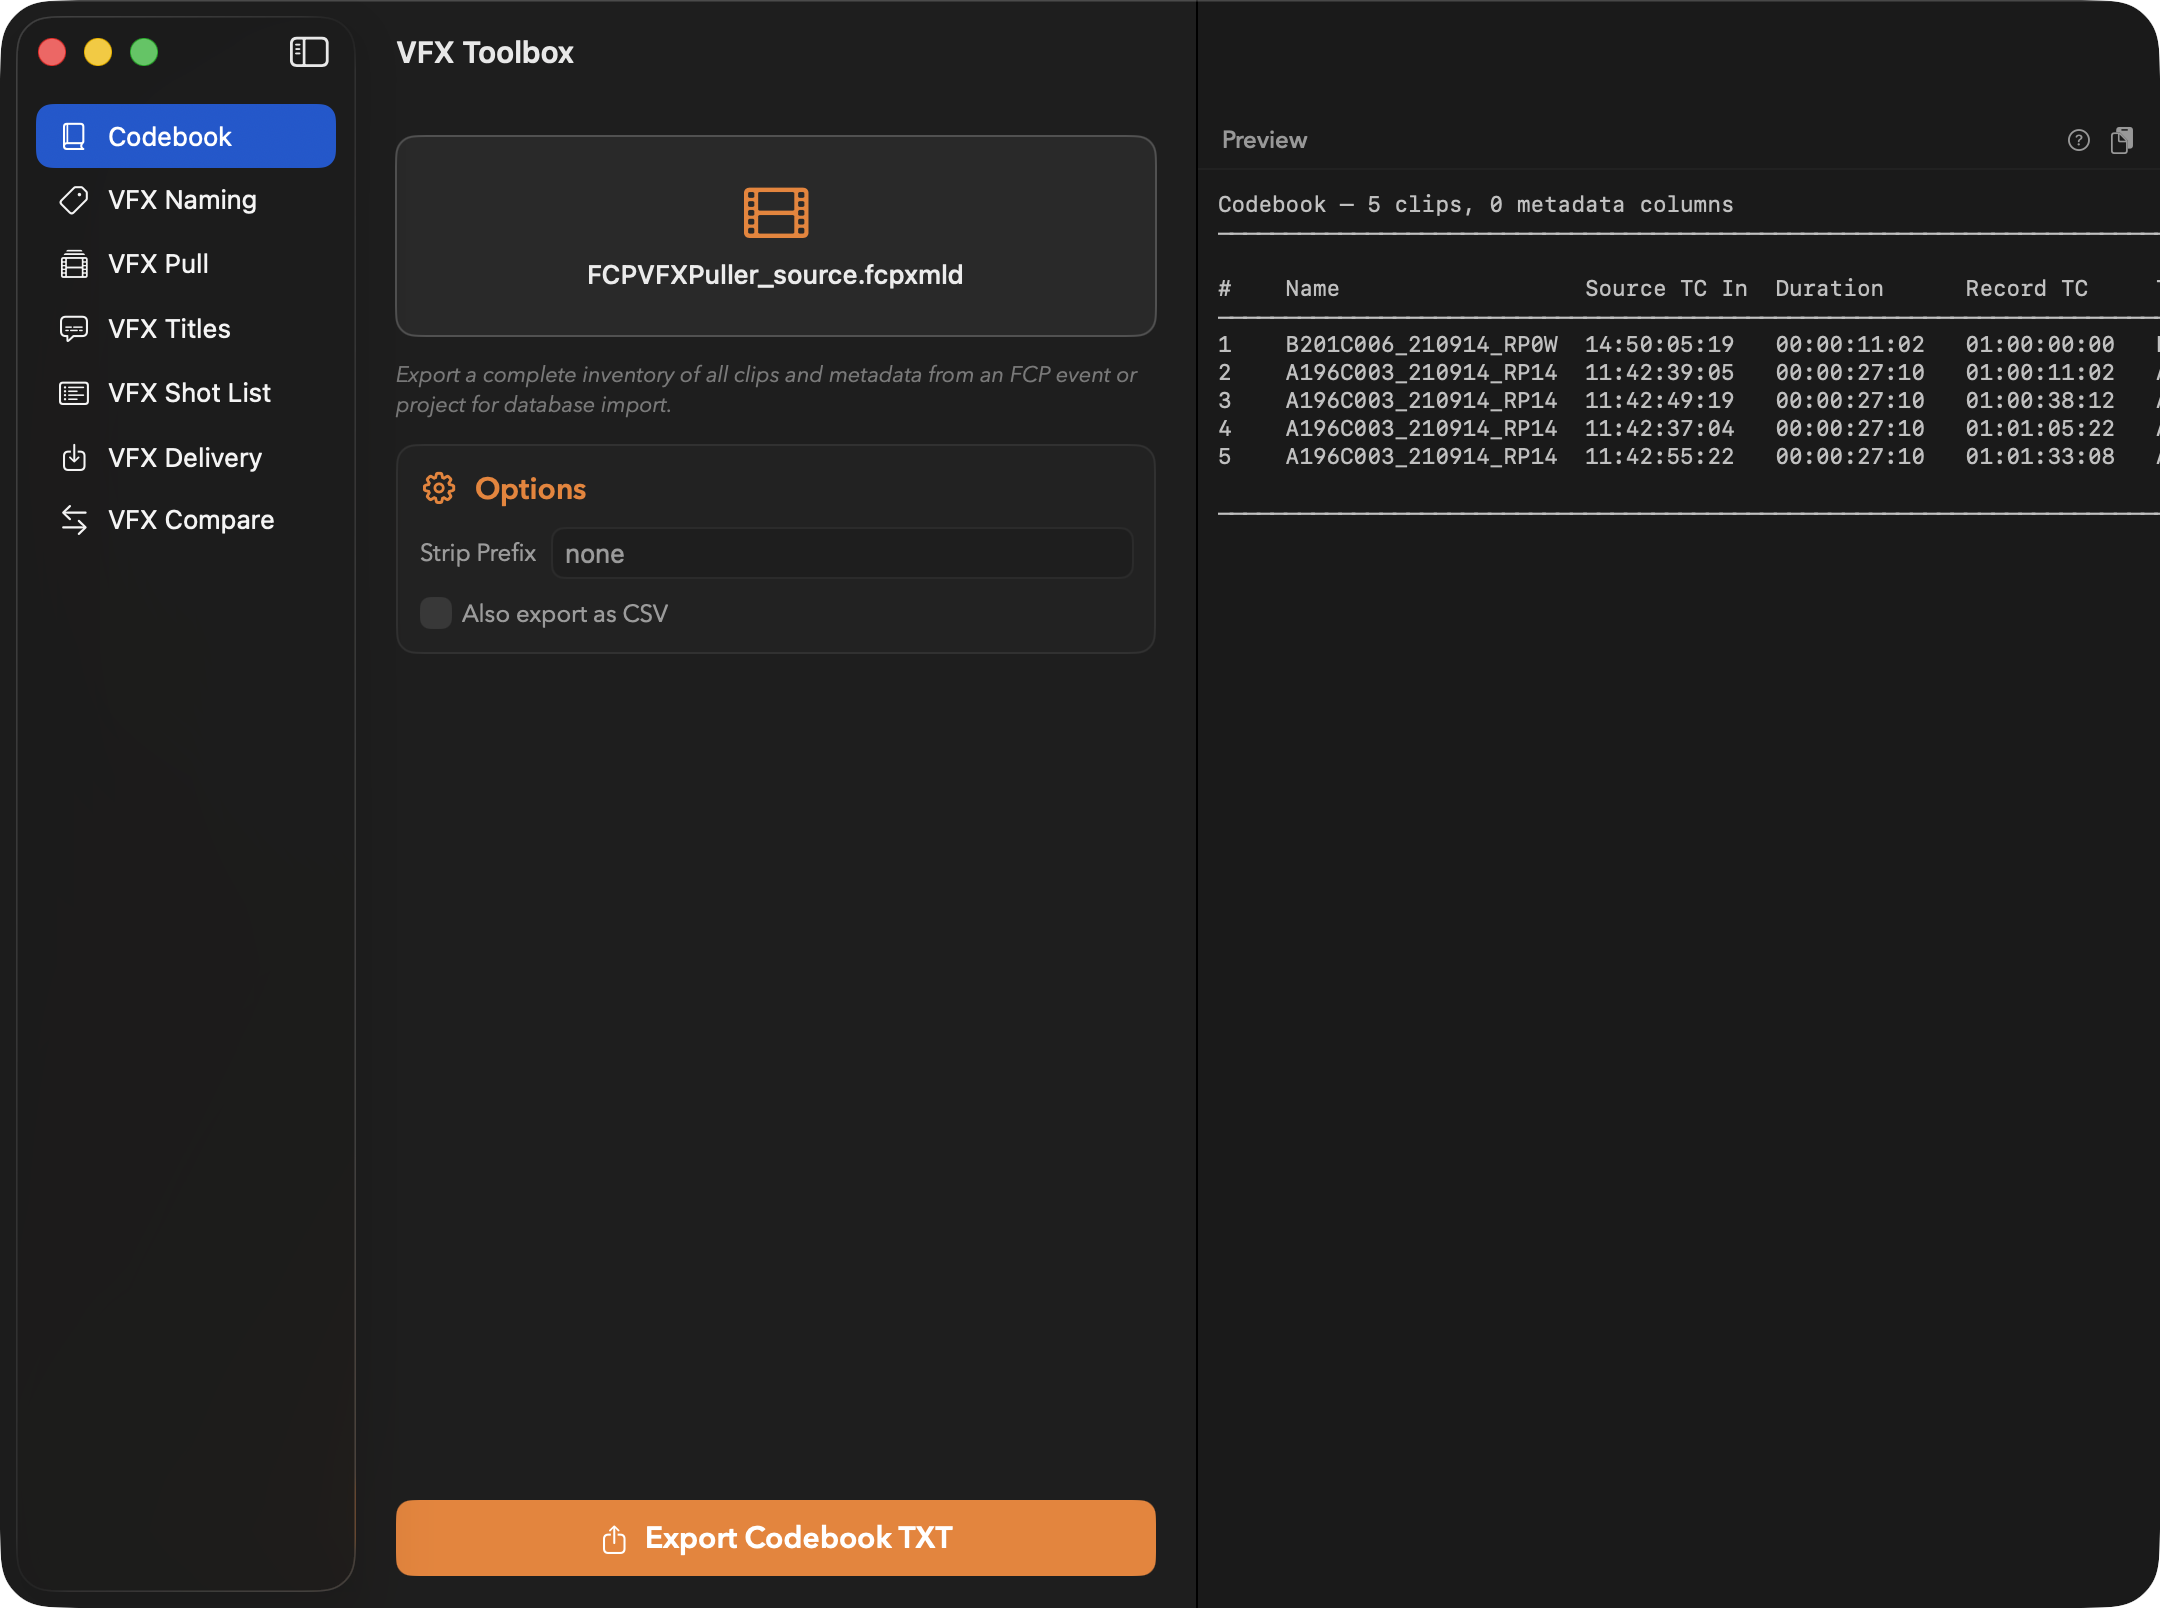The height and width of the screenshot is (1608, 2160).
Task: Click the Options gear icon
Action: point(438,488)
